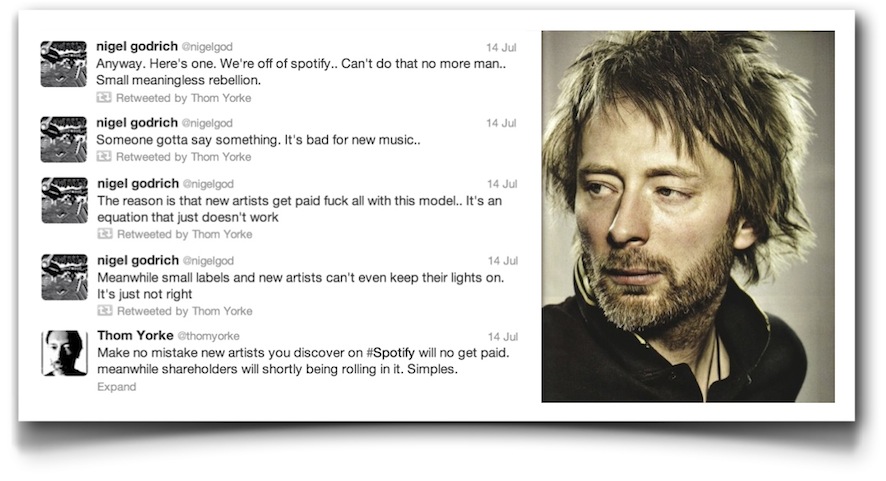886x481 pixels.
Task: Open the large portrait photo on the right
Action: click(688, 216)
